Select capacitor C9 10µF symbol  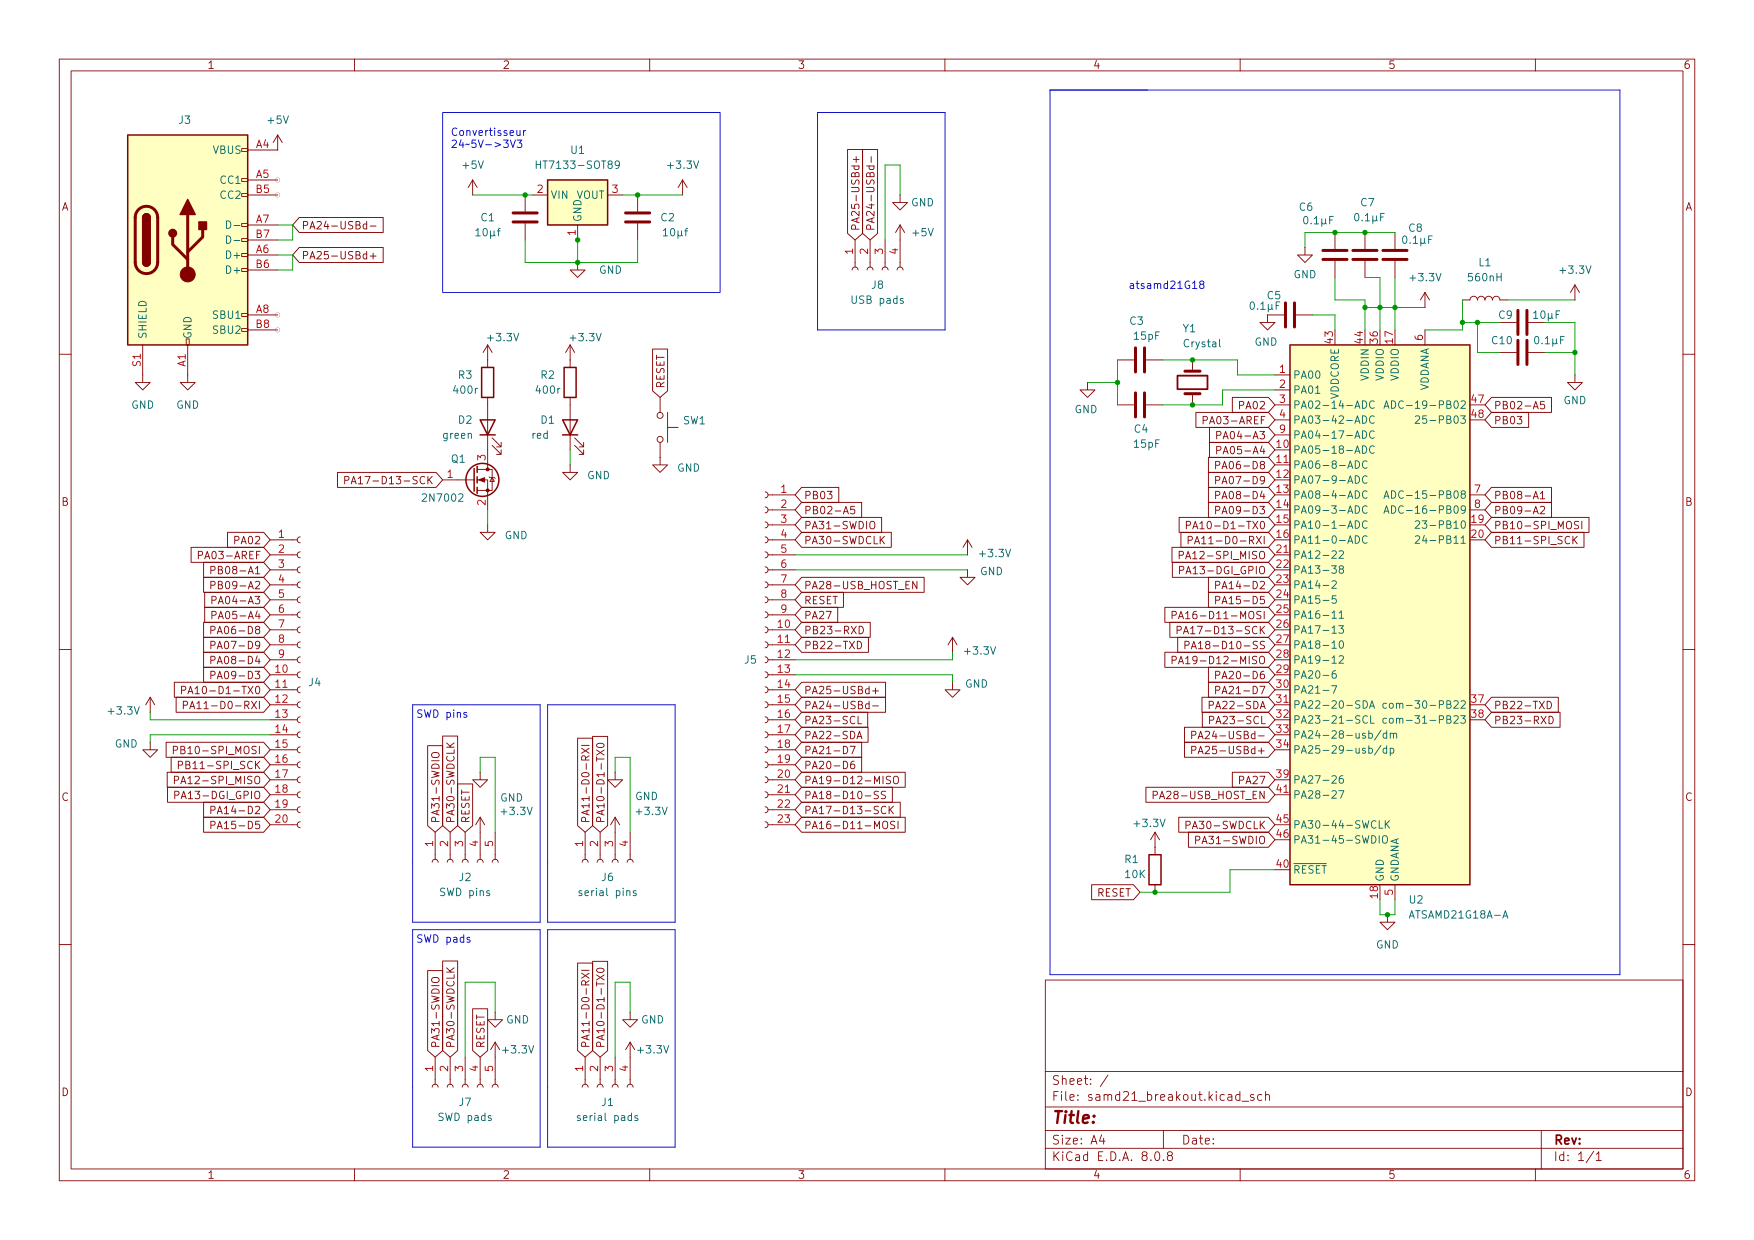(x=1523, y=322)
